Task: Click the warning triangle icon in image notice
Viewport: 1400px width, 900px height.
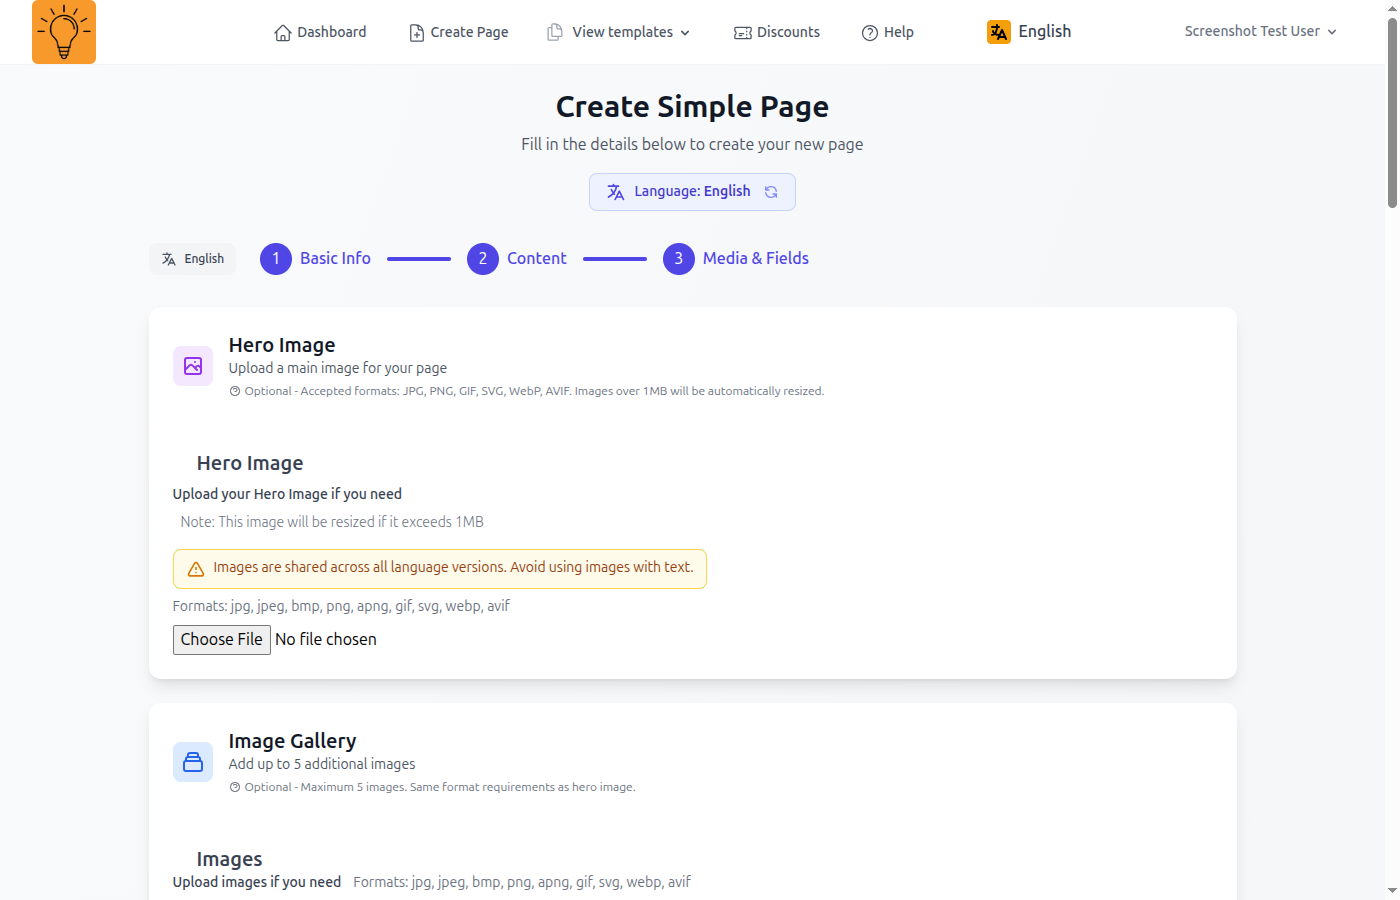Action: (x=196, y=569)
